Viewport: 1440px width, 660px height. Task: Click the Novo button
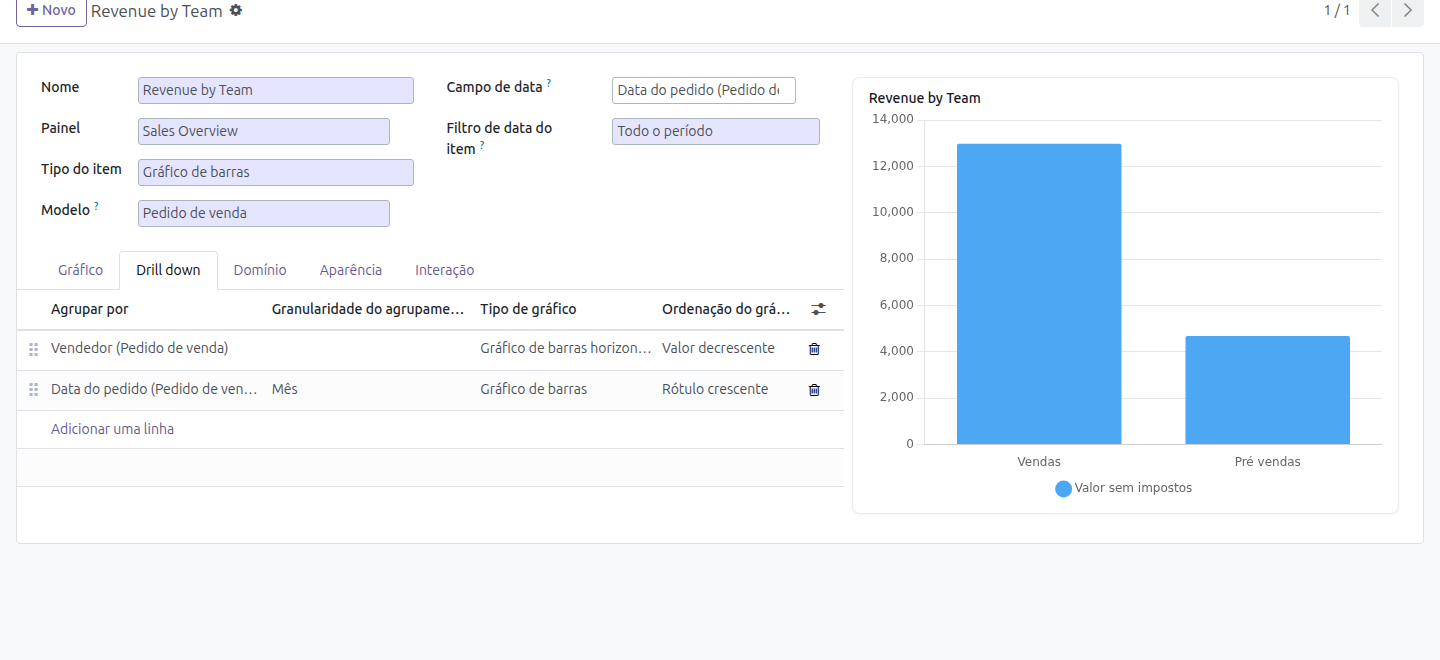[51, 11]
